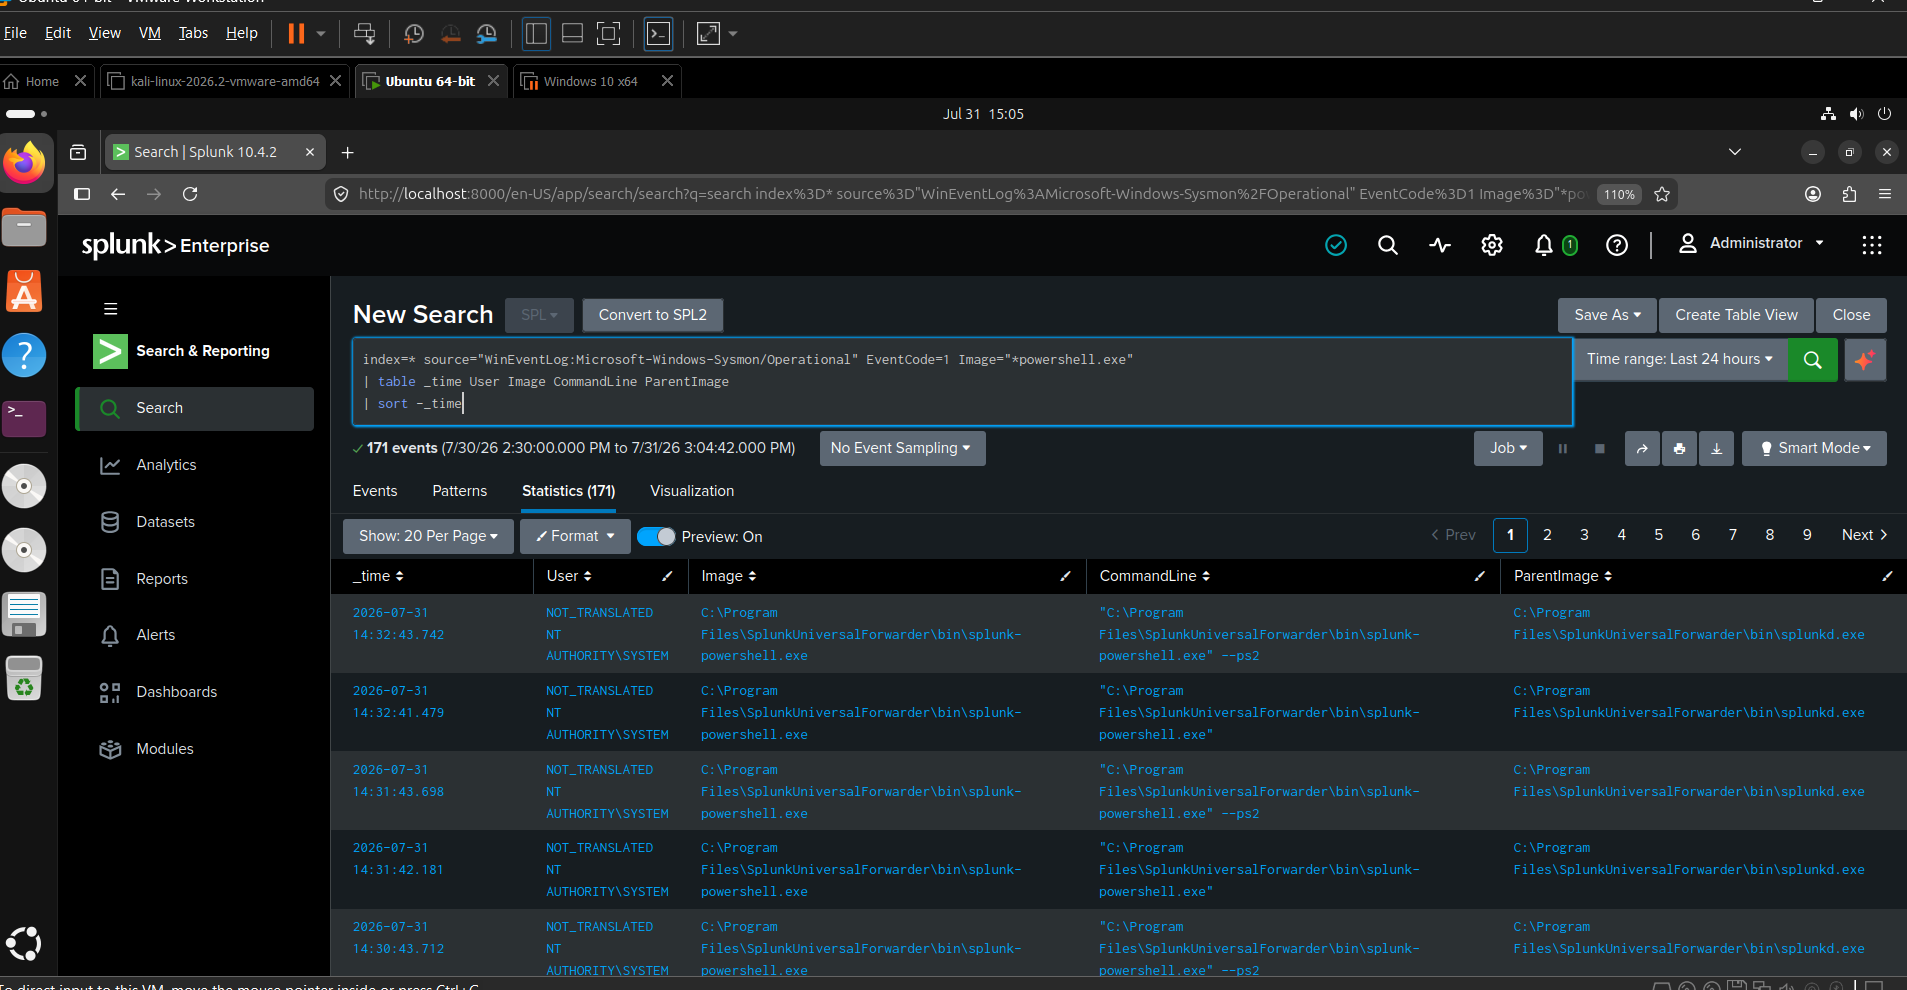The image size is (1907, 990).
Task: Open Files from the Ubuntu dock
Action: click(x=25, y=228)
